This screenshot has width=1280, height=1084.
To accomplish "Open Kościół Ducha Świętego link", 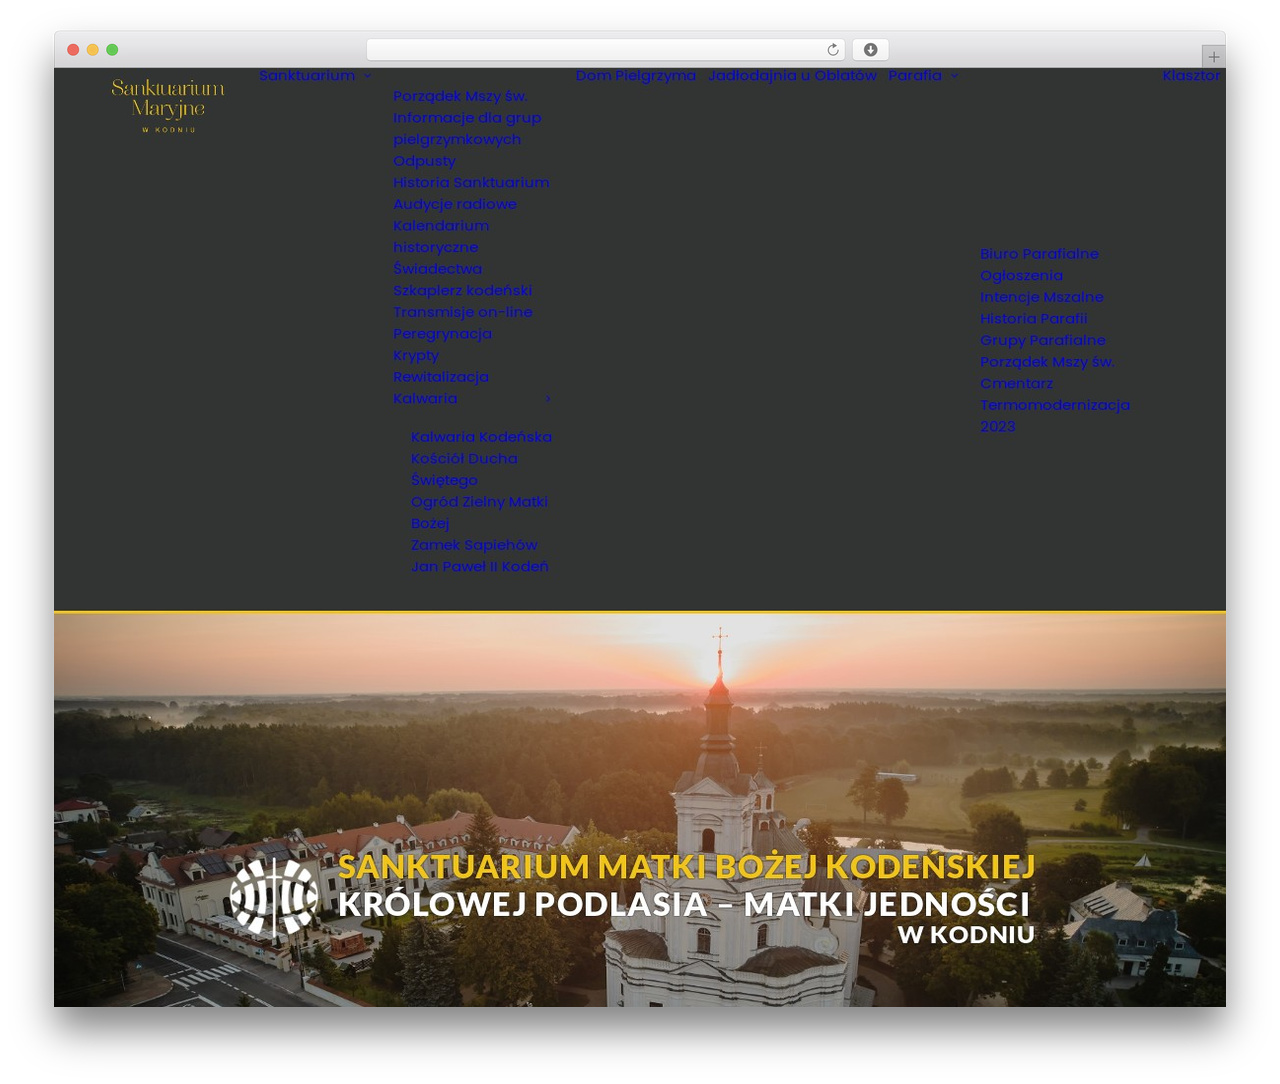I will point(464,469).
